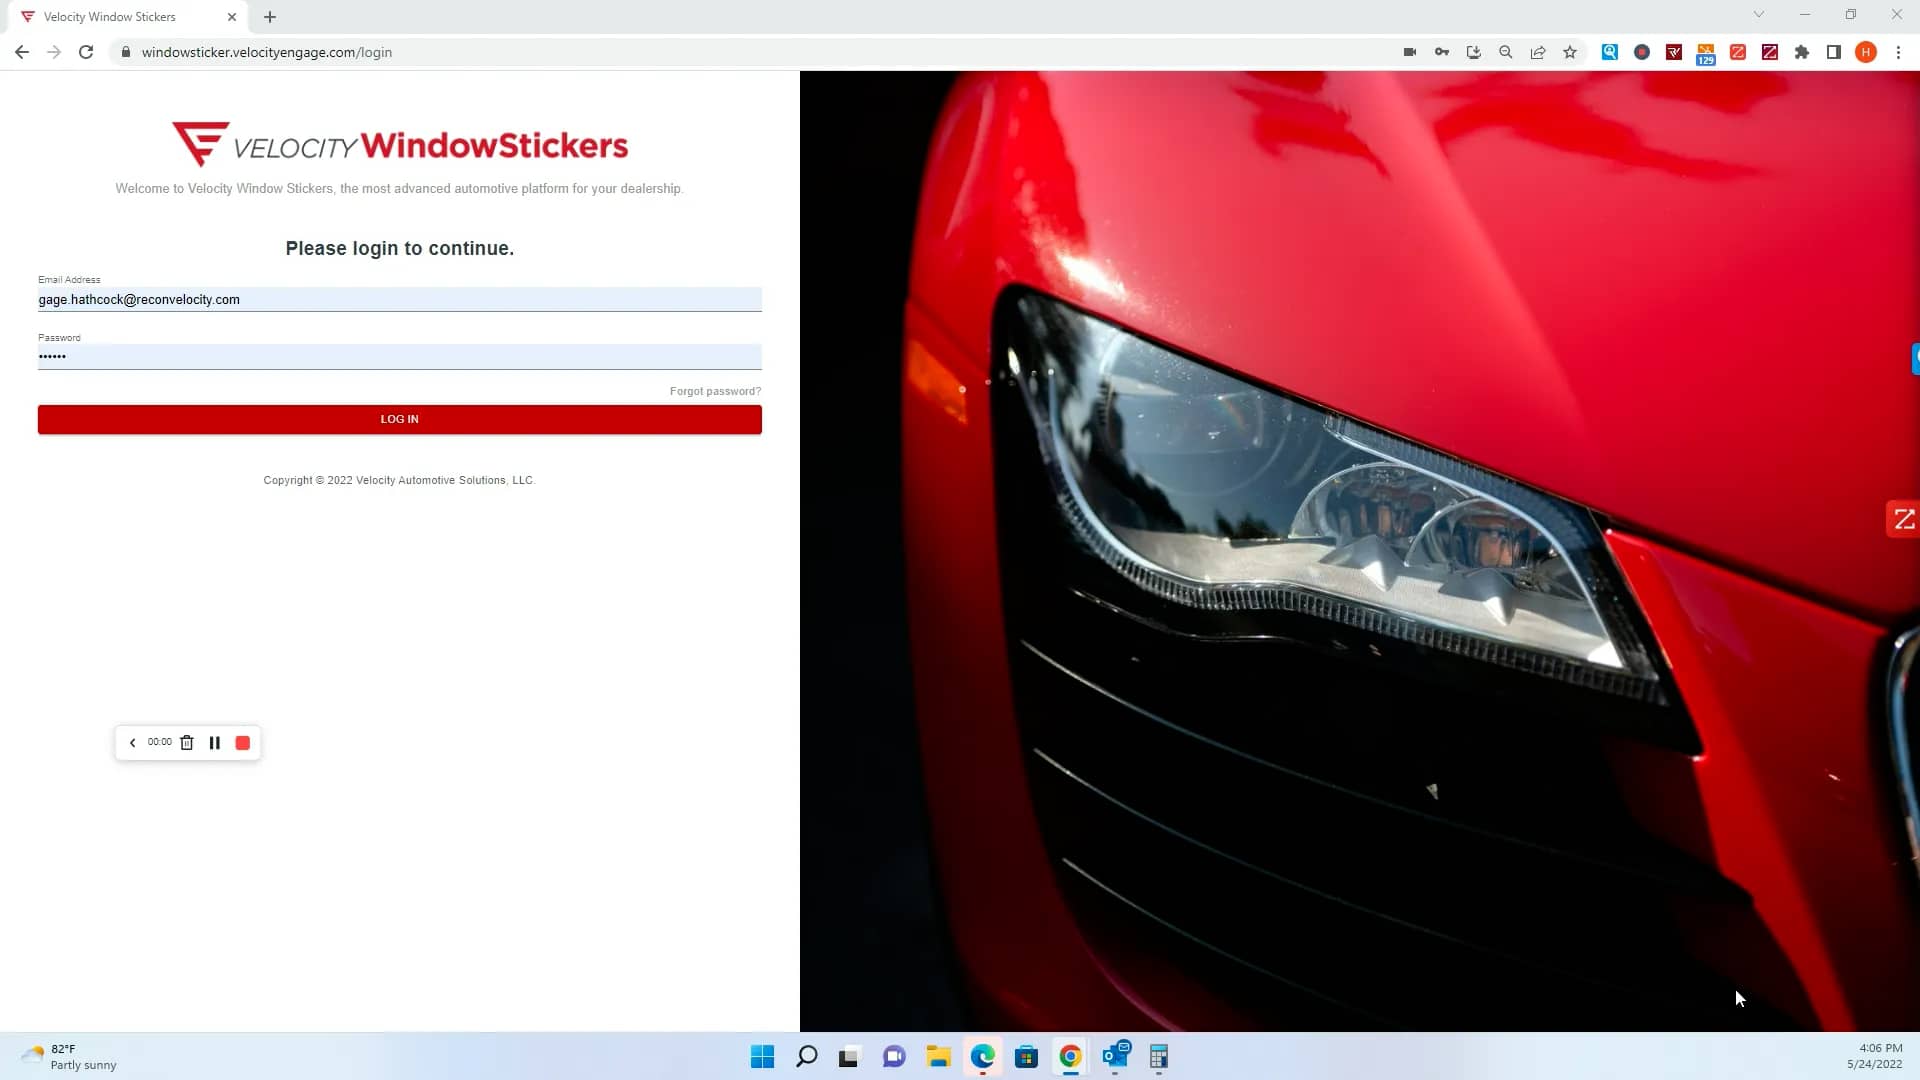This screenshot has height=1080, width=1920.
Task: Click the LOG IN button
Action: [x=399, y=419]
